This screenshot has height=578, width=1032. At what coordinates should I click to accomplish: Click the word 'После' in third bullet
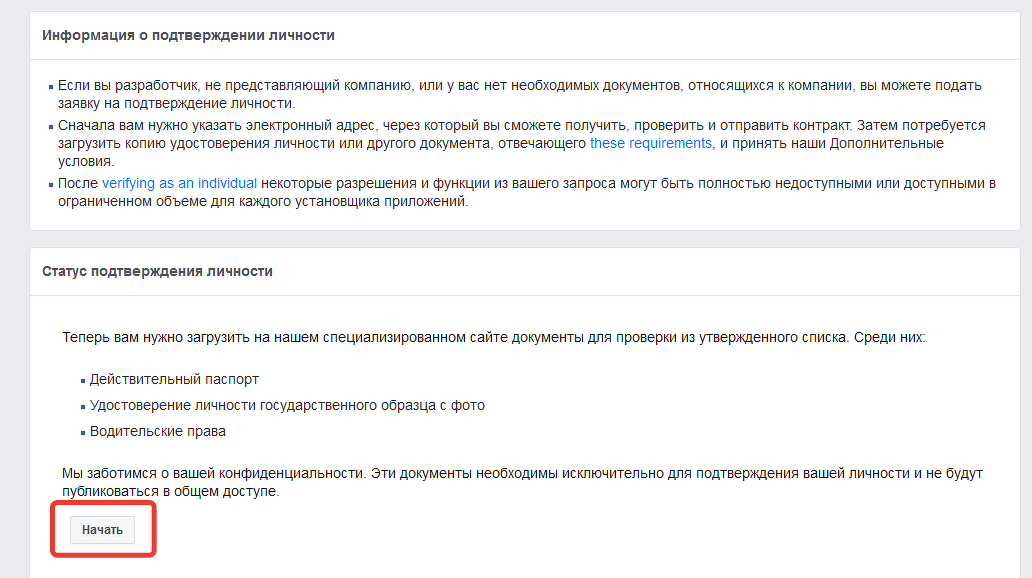coord(78,183)
